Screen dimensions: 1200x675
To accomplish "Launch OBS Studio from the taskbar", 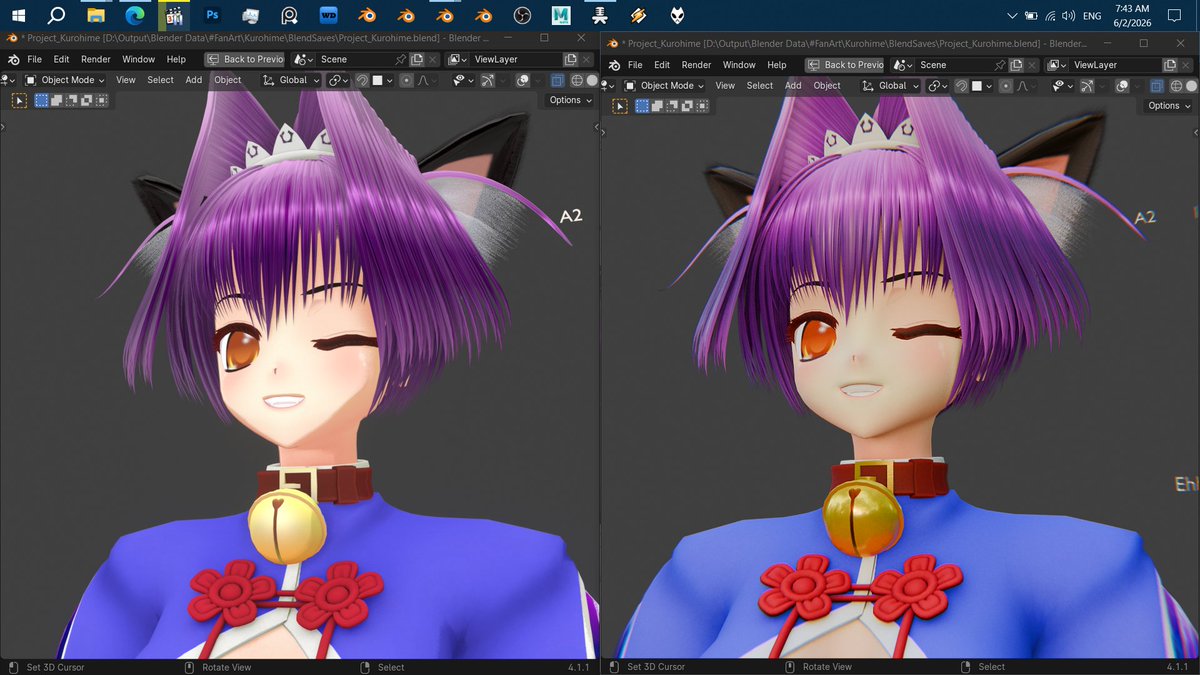I will click(522, 16).
